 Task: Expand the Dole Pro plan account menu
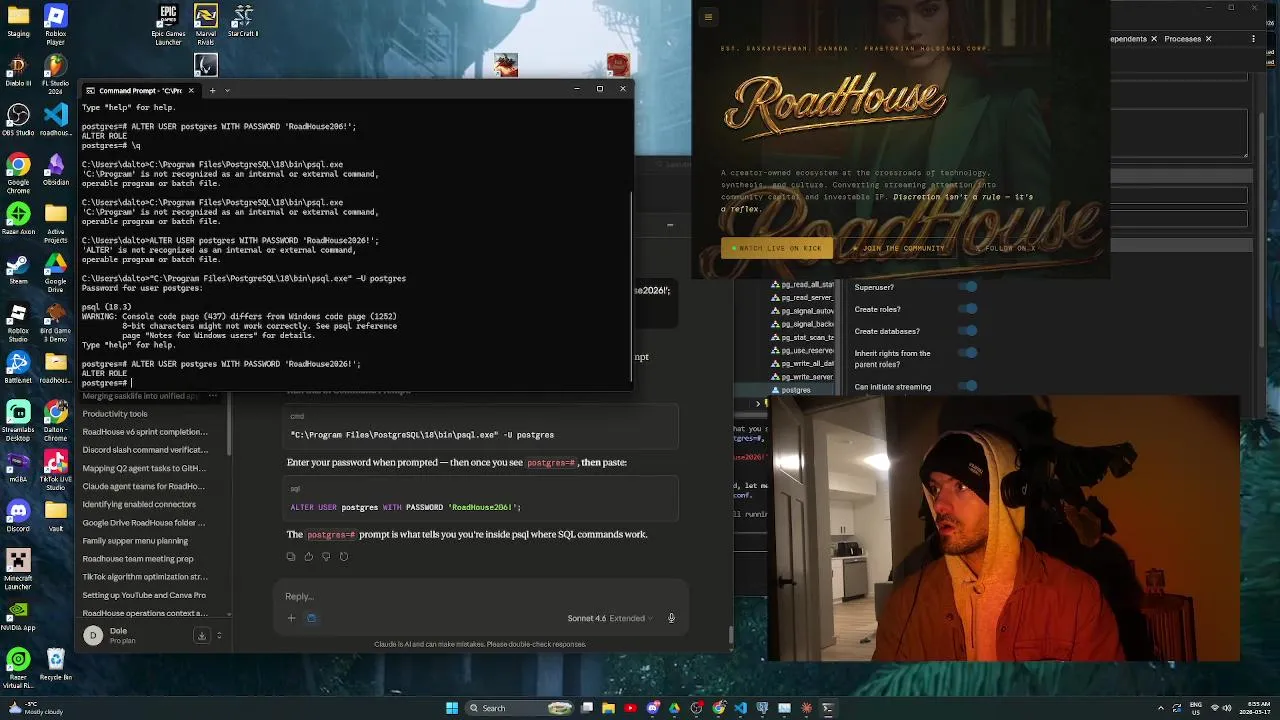click(x=219, y=635)
